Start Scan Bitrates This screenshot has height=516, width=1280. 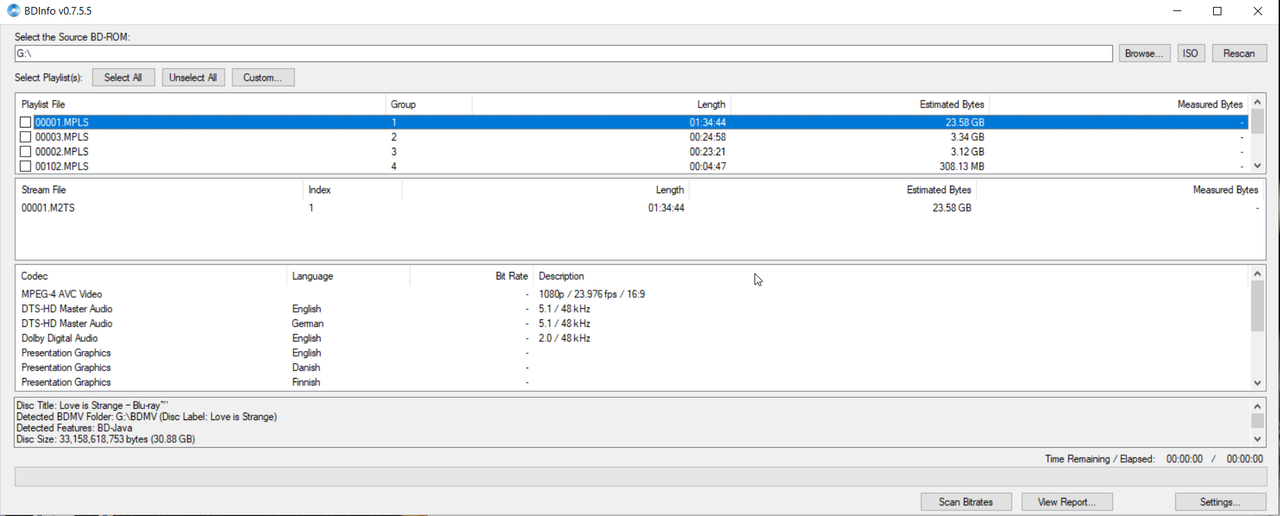pyautogui.click(x=966, y=502)
